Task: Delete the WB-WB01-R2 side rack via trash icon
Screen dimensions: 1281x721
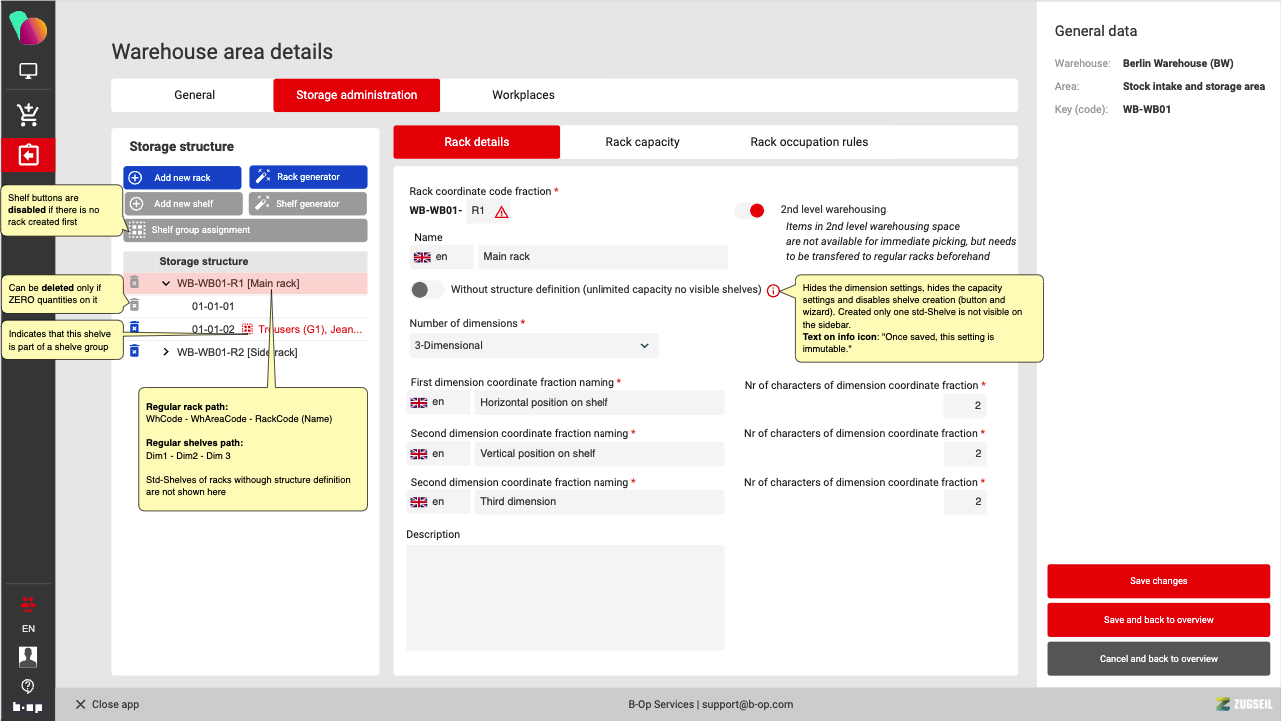Action: 134,351
